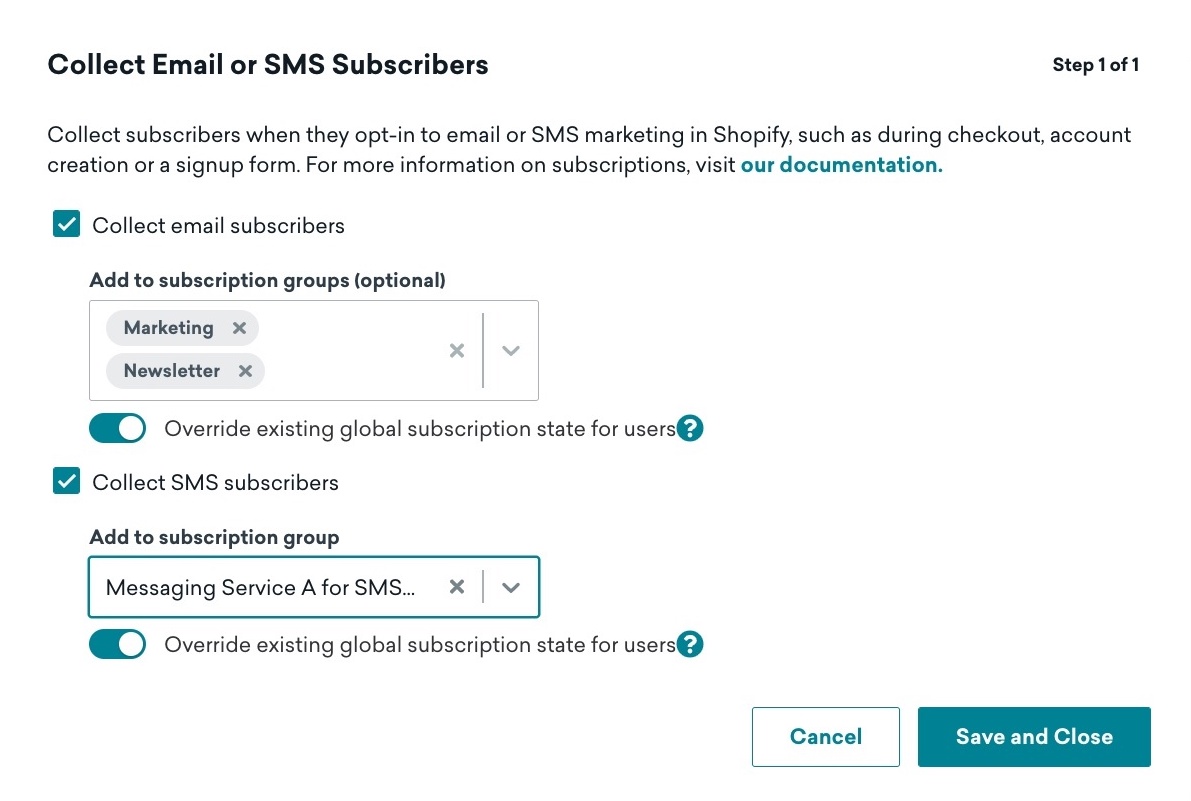Remove the Newsletter subscription group tag

click(x=245, y=371)
